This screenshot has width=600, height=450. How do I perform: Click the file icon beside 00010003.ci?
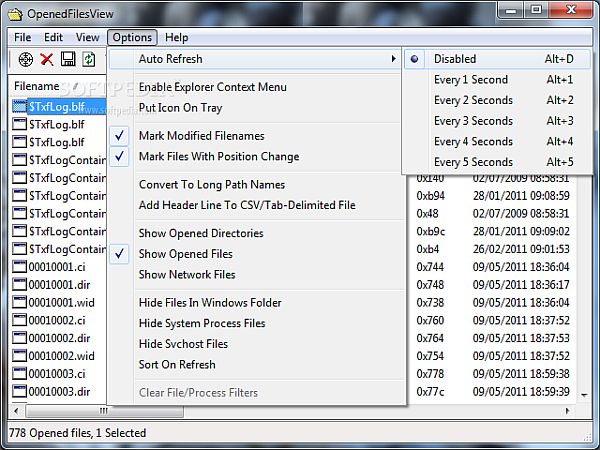click(19, 373)
